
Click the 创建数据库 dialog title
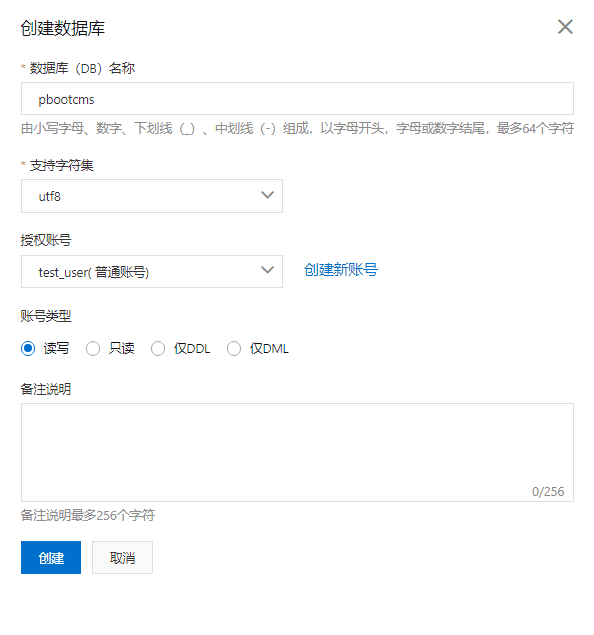click(x=63, y=28)
